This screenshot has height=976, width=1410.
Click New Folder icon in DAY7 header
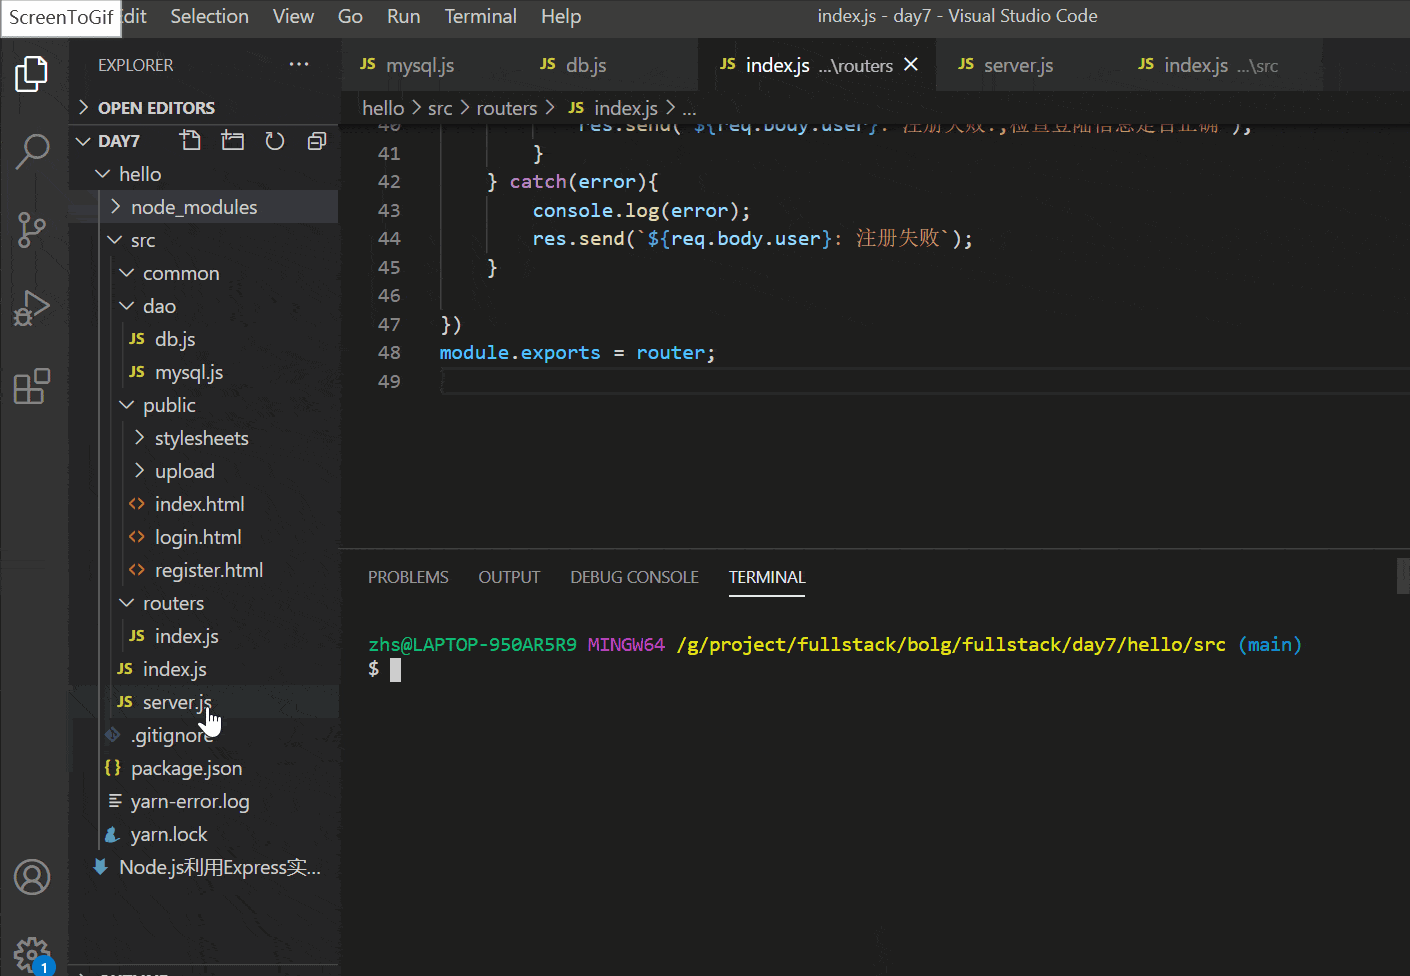click(x=233, y=141)
